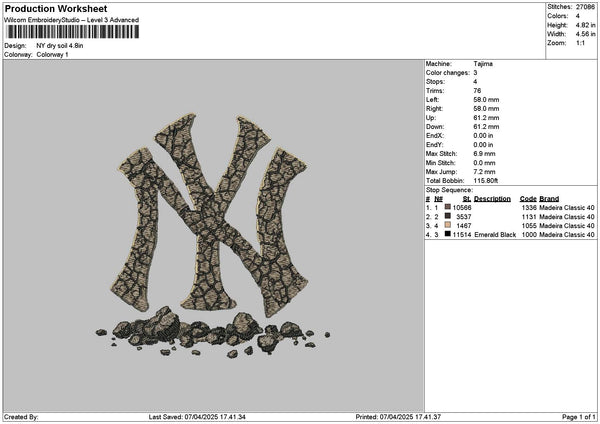Click the tan swatch for stop 3

[x=448, y=225]
